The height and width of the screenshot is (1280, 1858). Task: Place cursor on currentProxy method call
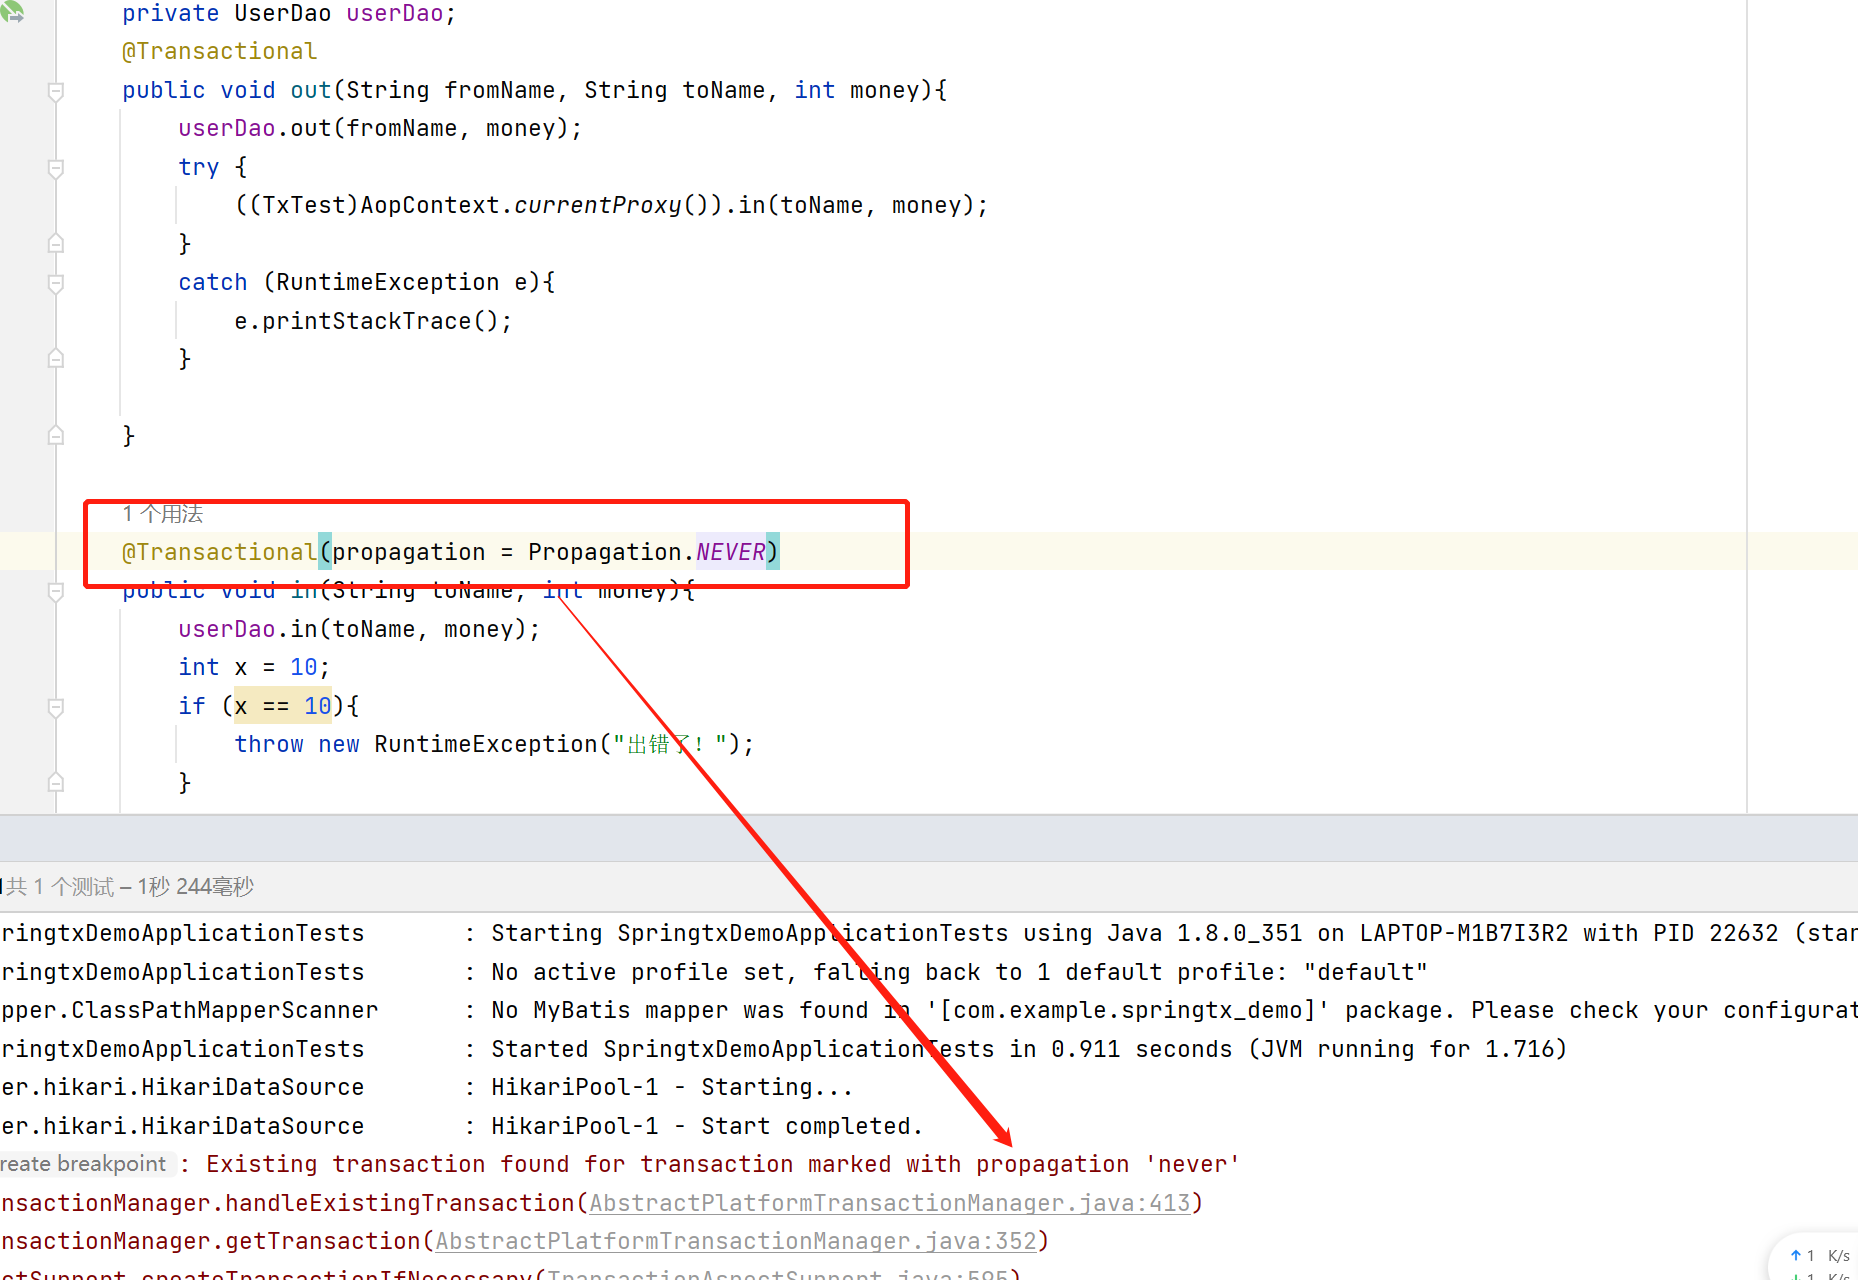pyautogui.click(x=597, y=206)
